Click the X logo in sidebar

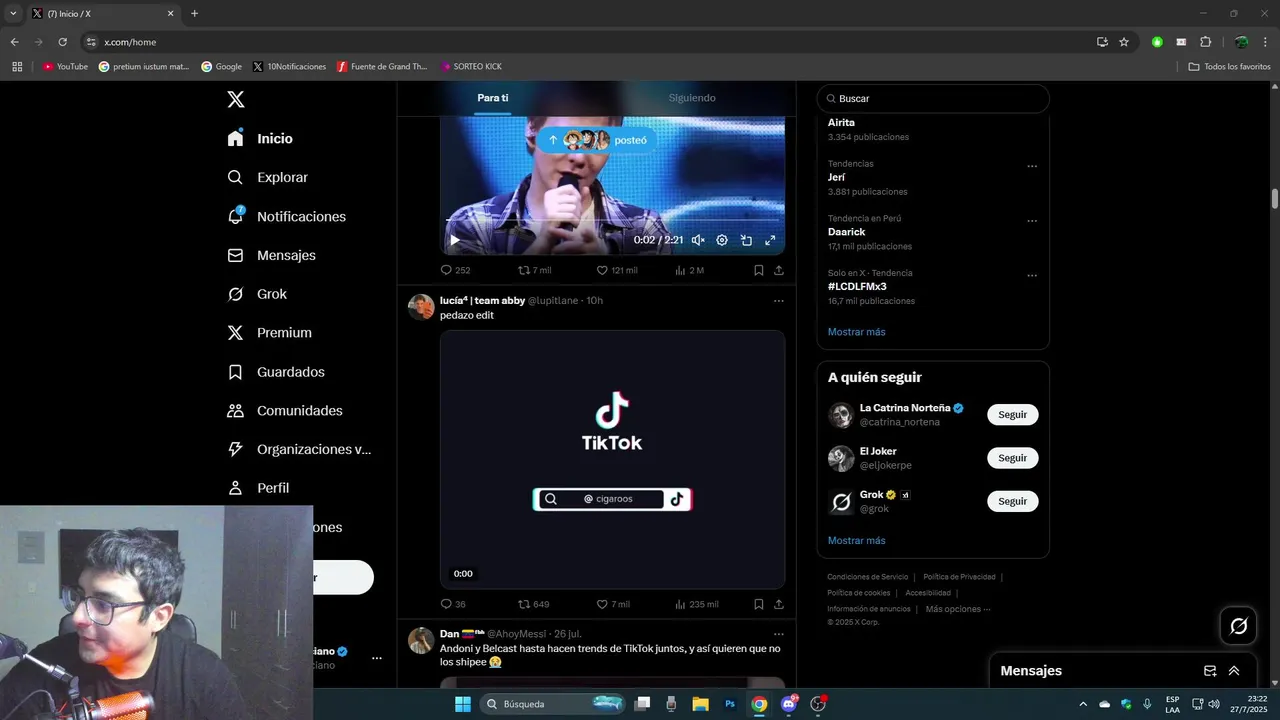coord(235,99)
